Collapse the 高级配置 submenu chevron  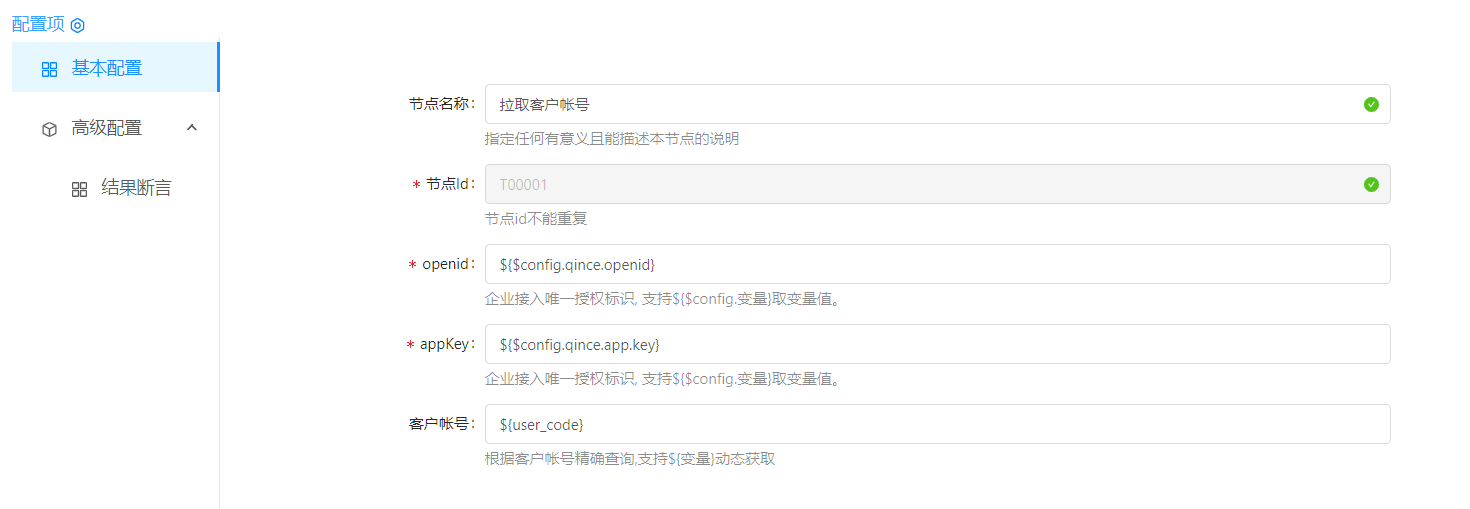192,128
